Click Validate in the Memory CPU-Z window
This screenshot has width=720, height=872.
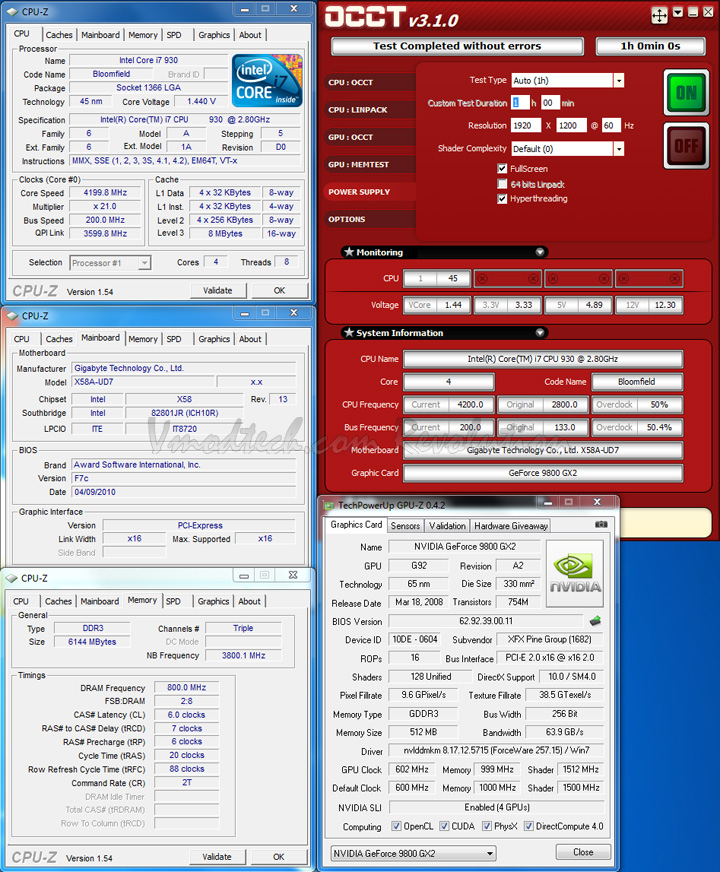point(217,857)
